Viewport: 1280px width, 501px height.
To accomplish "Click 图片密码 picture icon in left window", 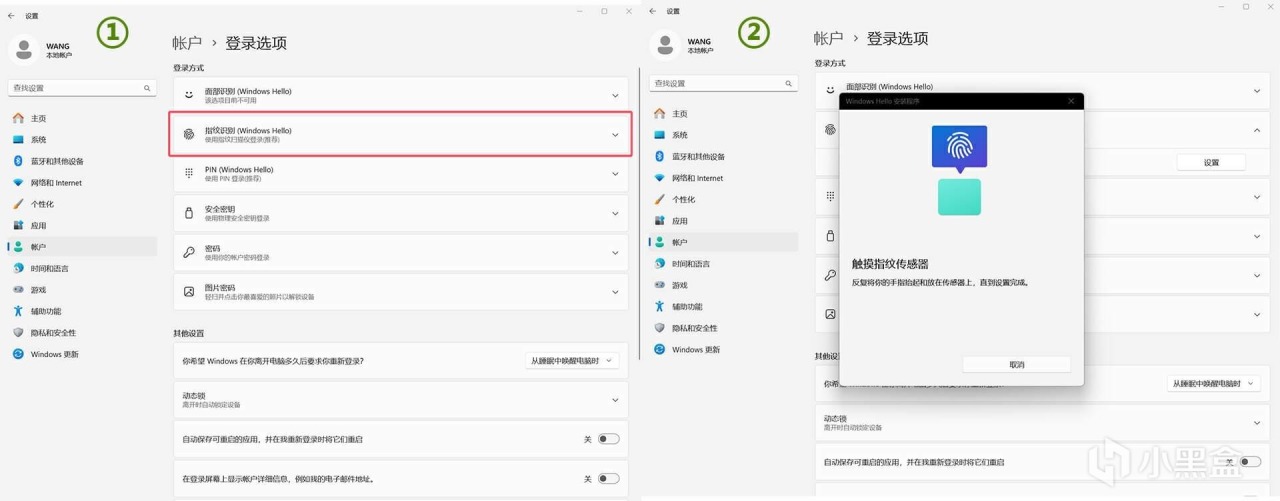I will pyautogui.click(x=188, y=292).
